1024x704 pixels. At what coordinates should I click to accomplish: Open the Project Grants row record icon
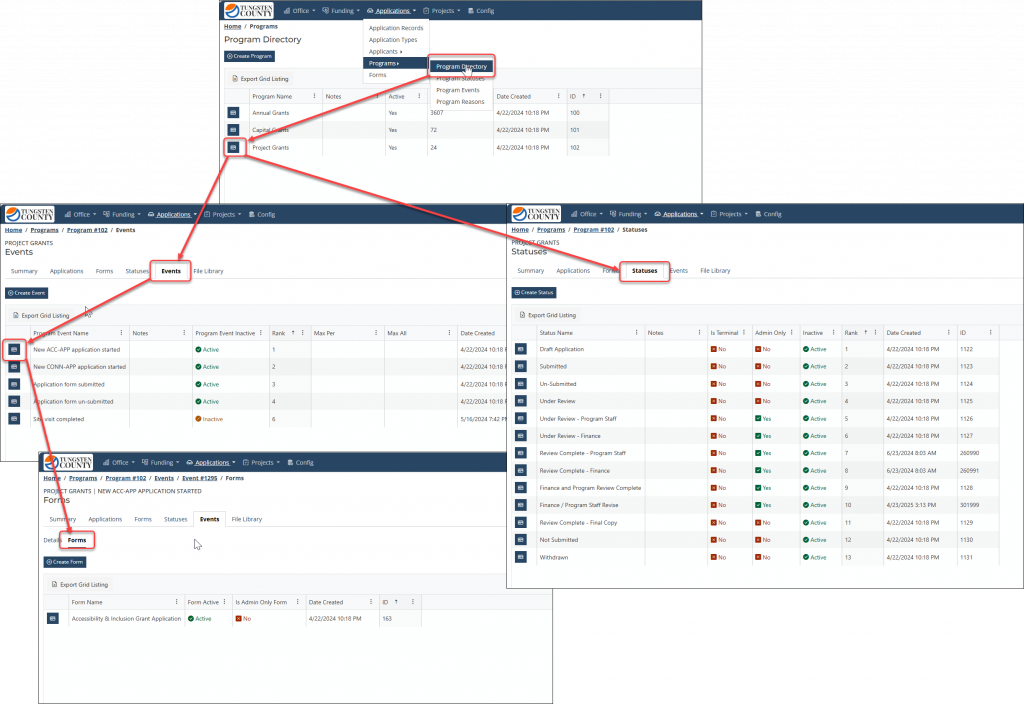[233, 148]
